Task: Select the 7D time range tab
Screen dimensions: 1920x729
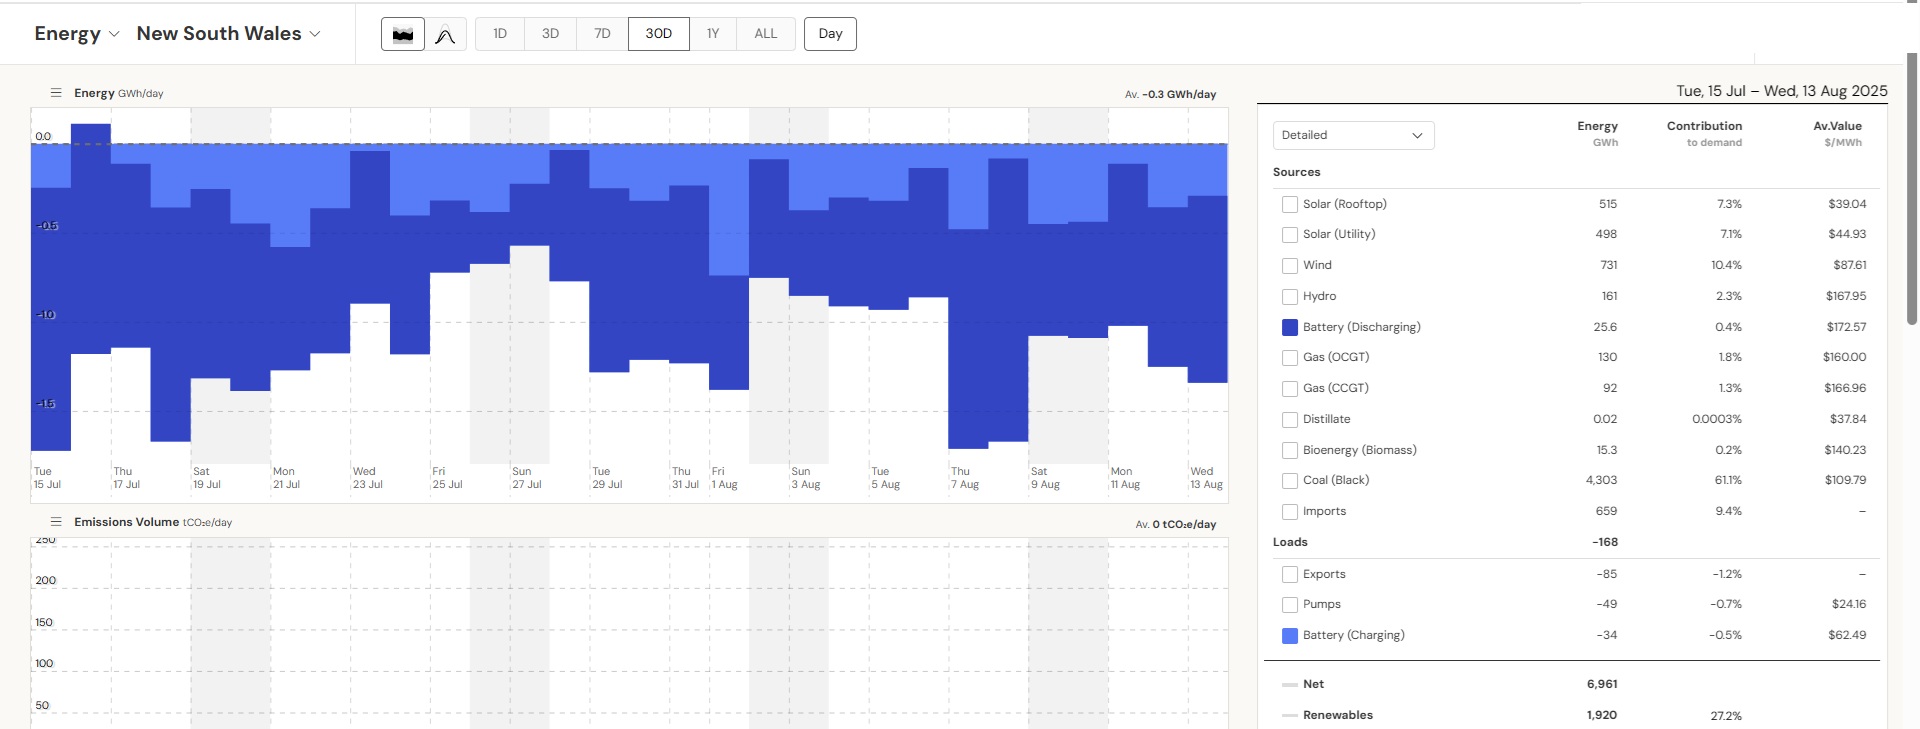Action: (x=602, y=34)
